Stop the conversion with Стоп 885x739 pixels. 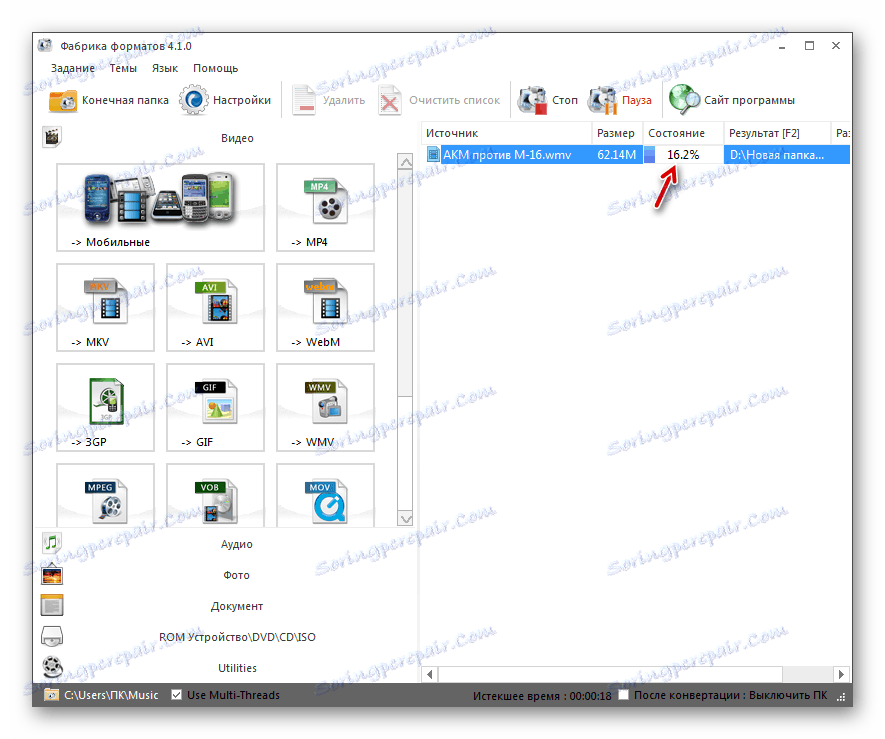click(x=548, y=100)
